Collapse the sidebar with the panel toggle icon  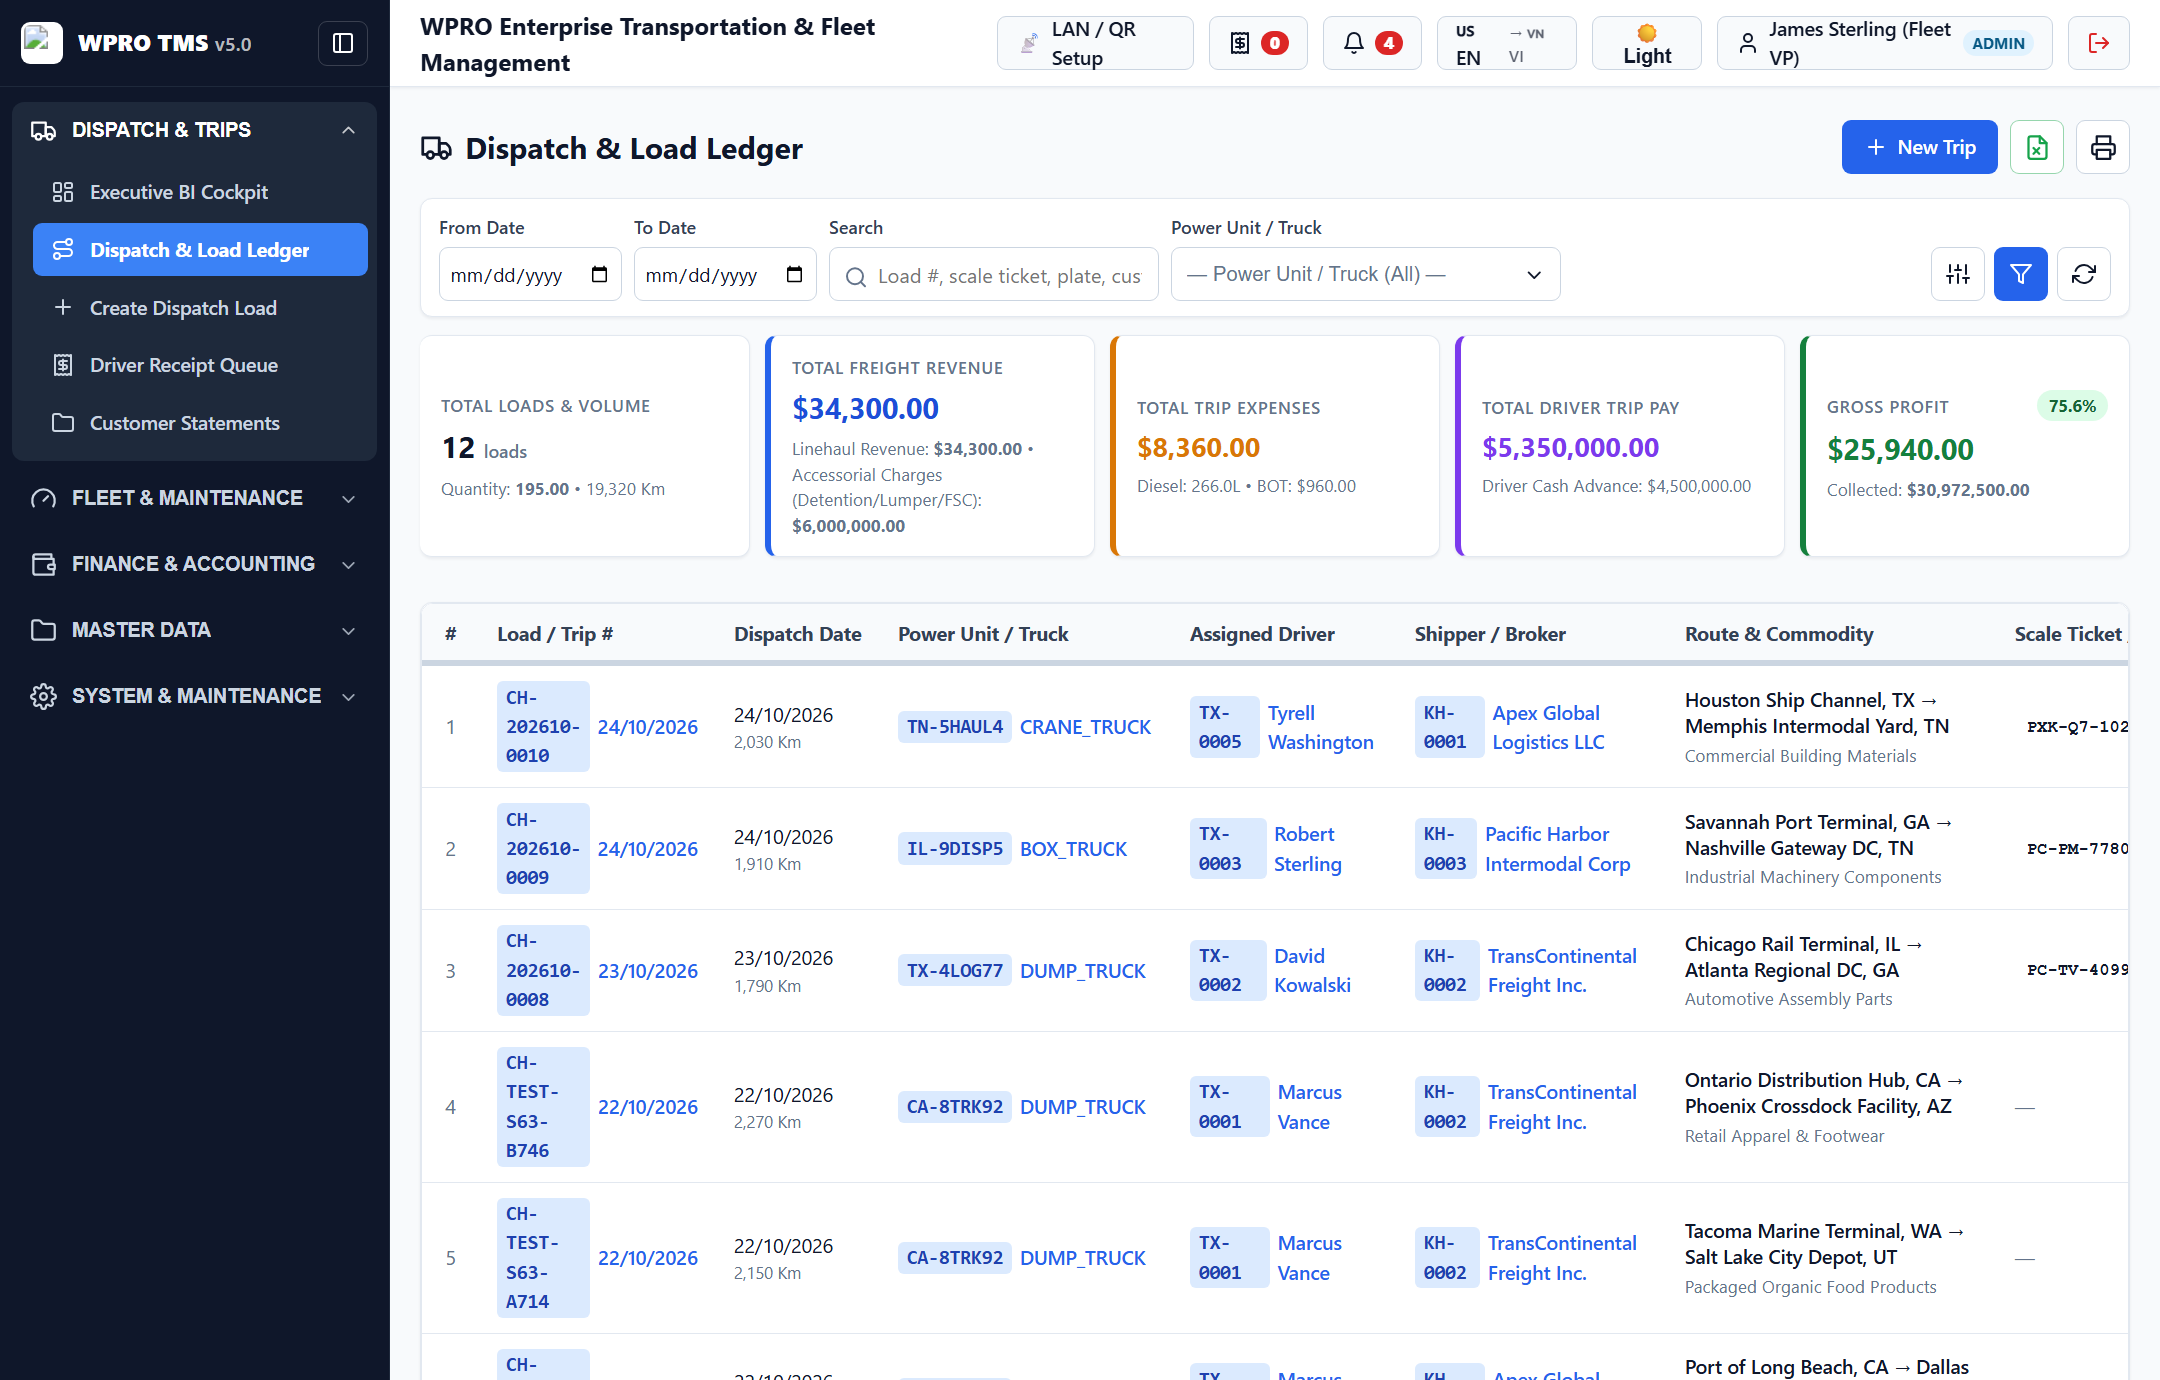pos(343,43)
